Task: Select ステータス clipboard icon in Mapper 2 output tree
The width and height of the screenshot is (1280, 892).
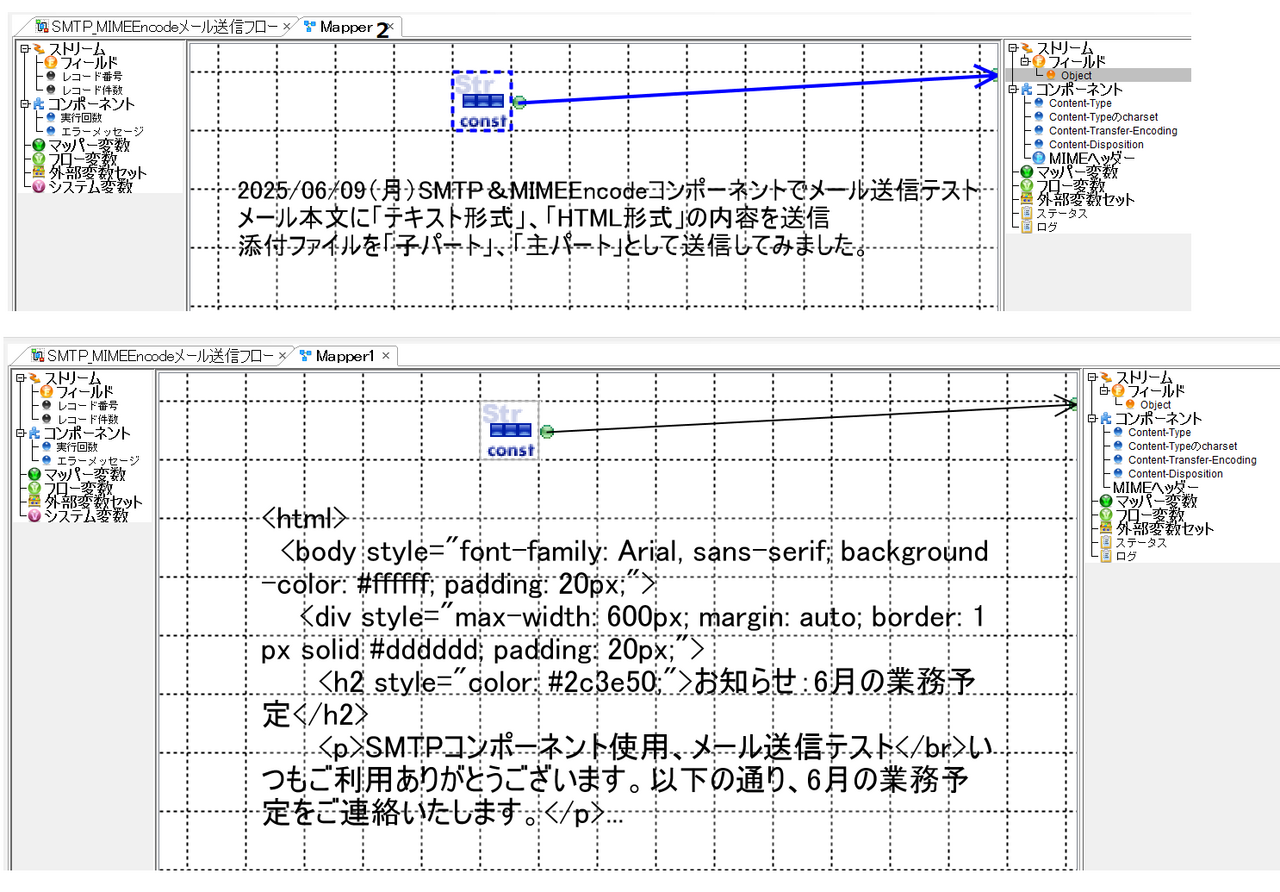Action: (x=1027, y=213)
